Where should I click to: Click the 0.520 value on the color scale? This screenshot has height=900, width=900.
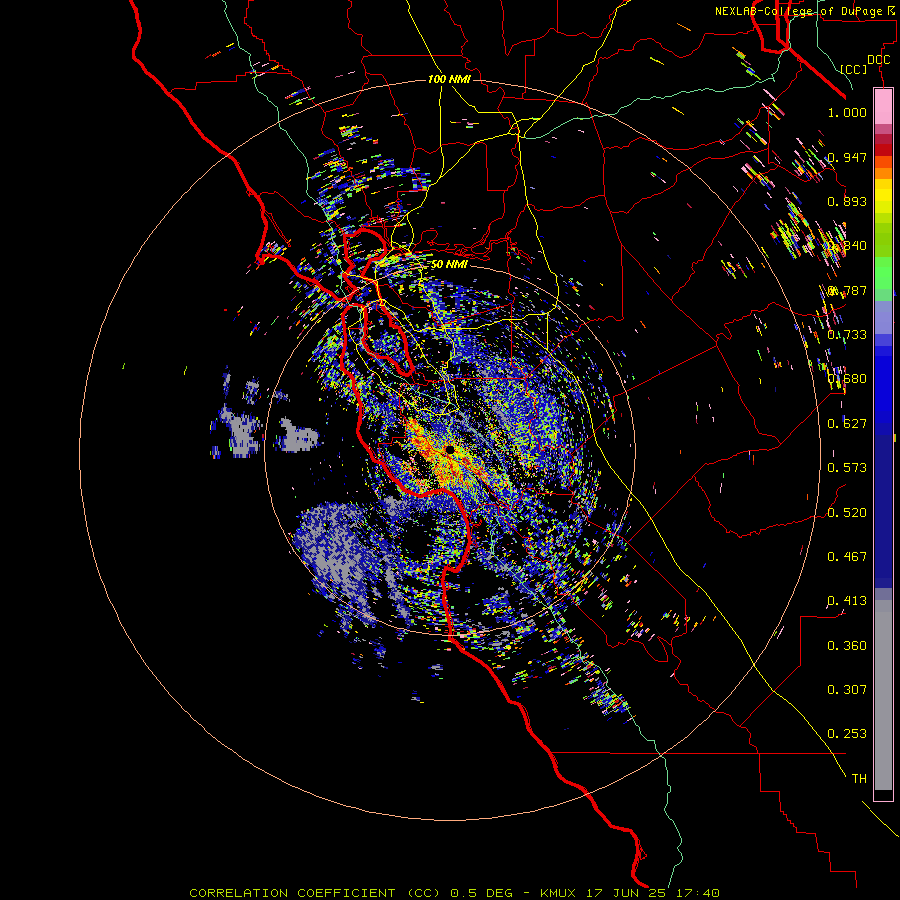847,513
